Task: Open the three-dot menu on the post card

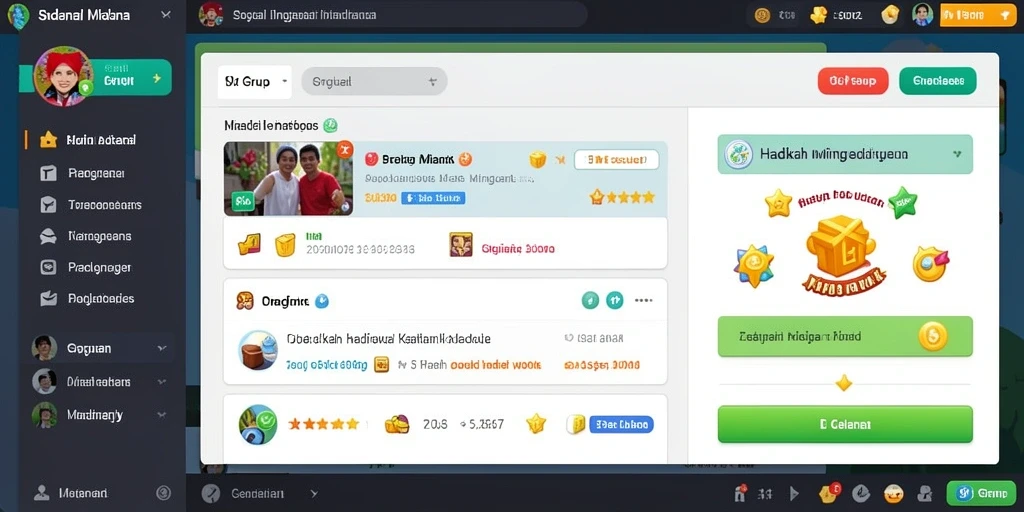Action: 644,300
